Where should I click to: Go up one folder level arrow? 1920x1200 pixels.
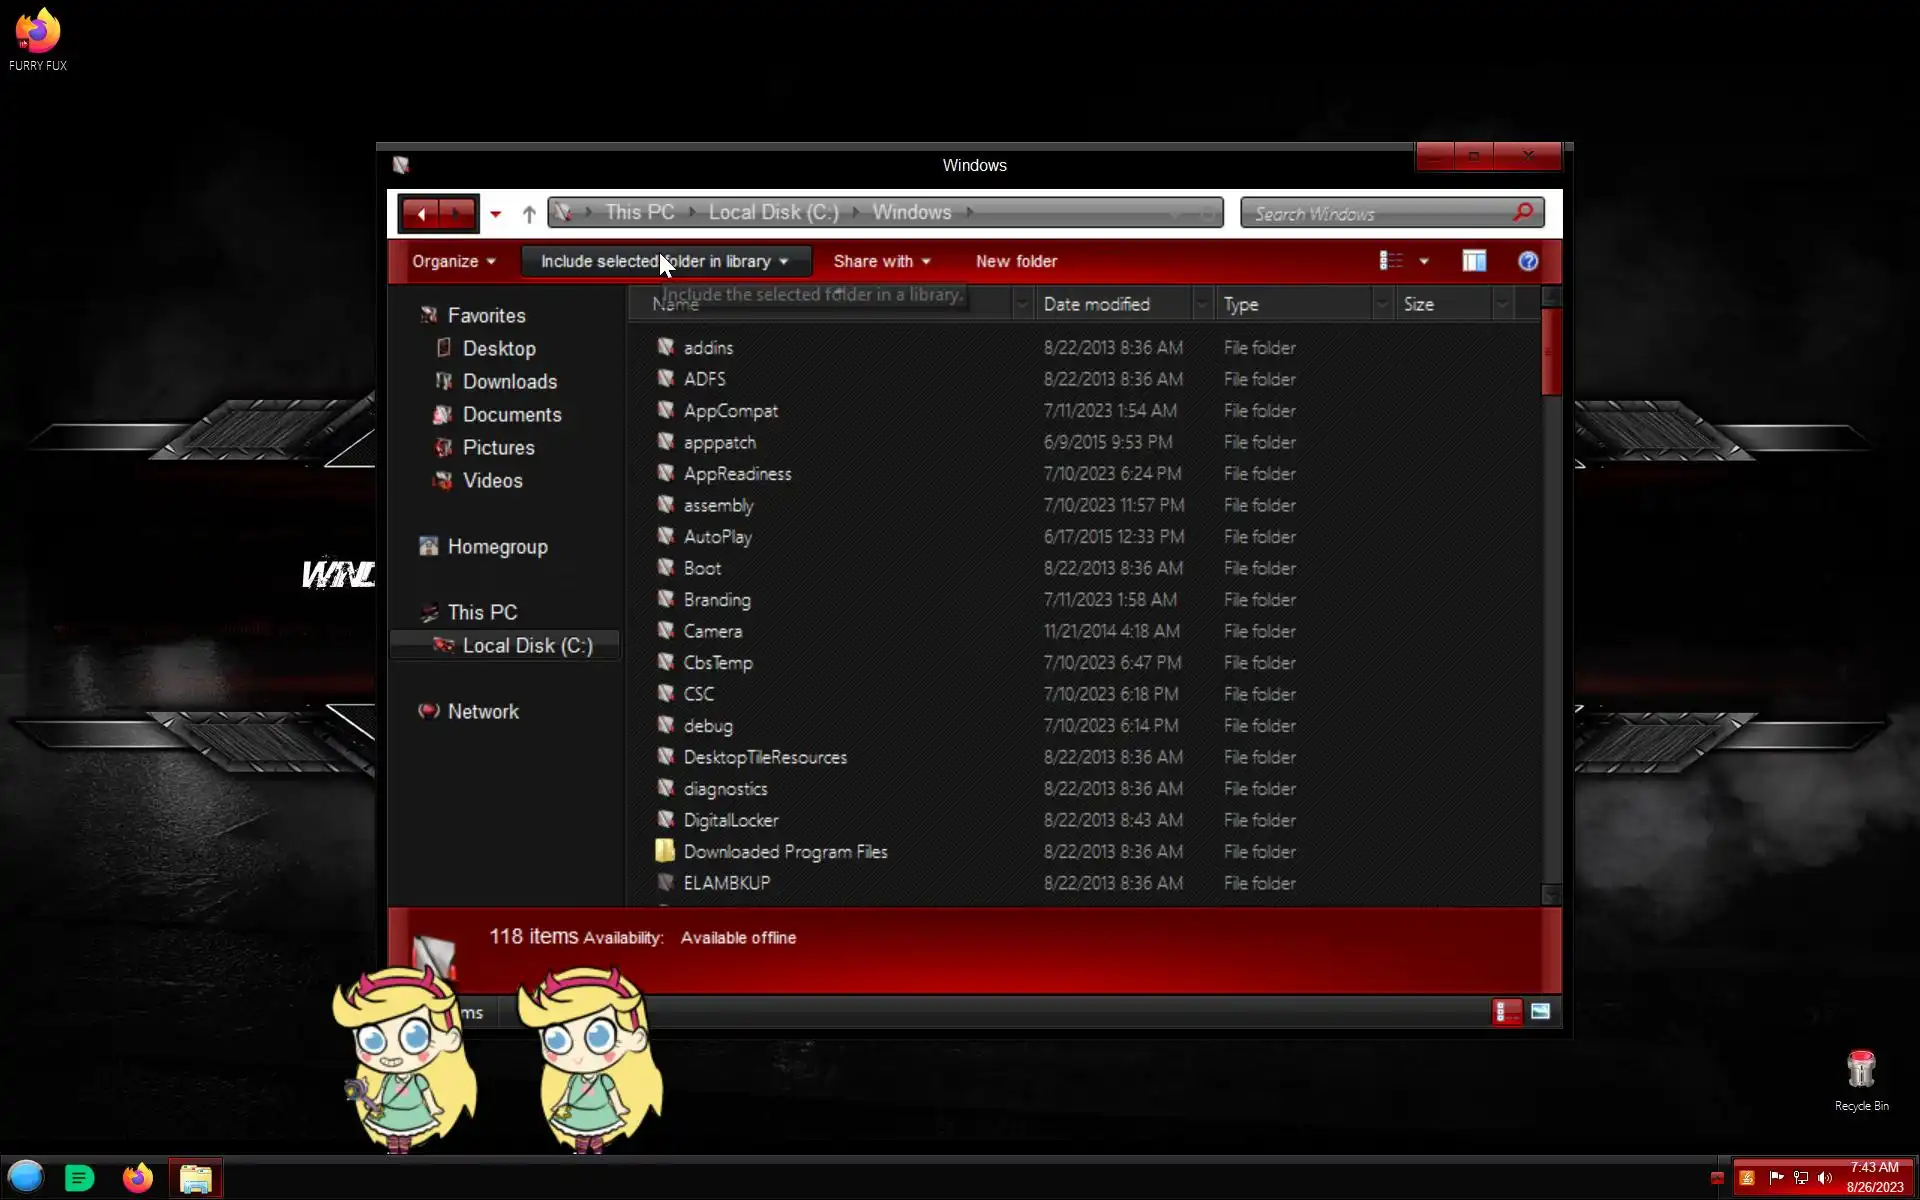pyautogui.click(x=529, y=213)
